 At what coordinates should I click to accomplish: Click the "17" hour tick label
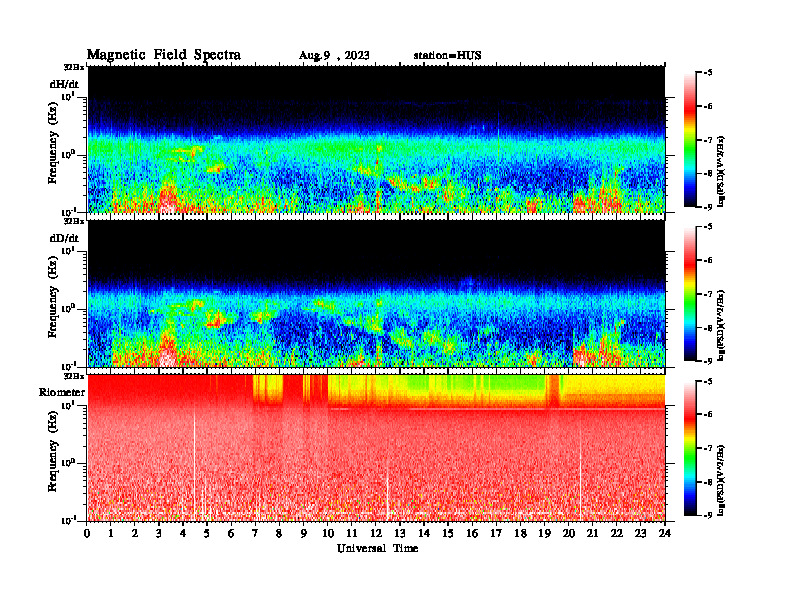click(x=497, y=533)
